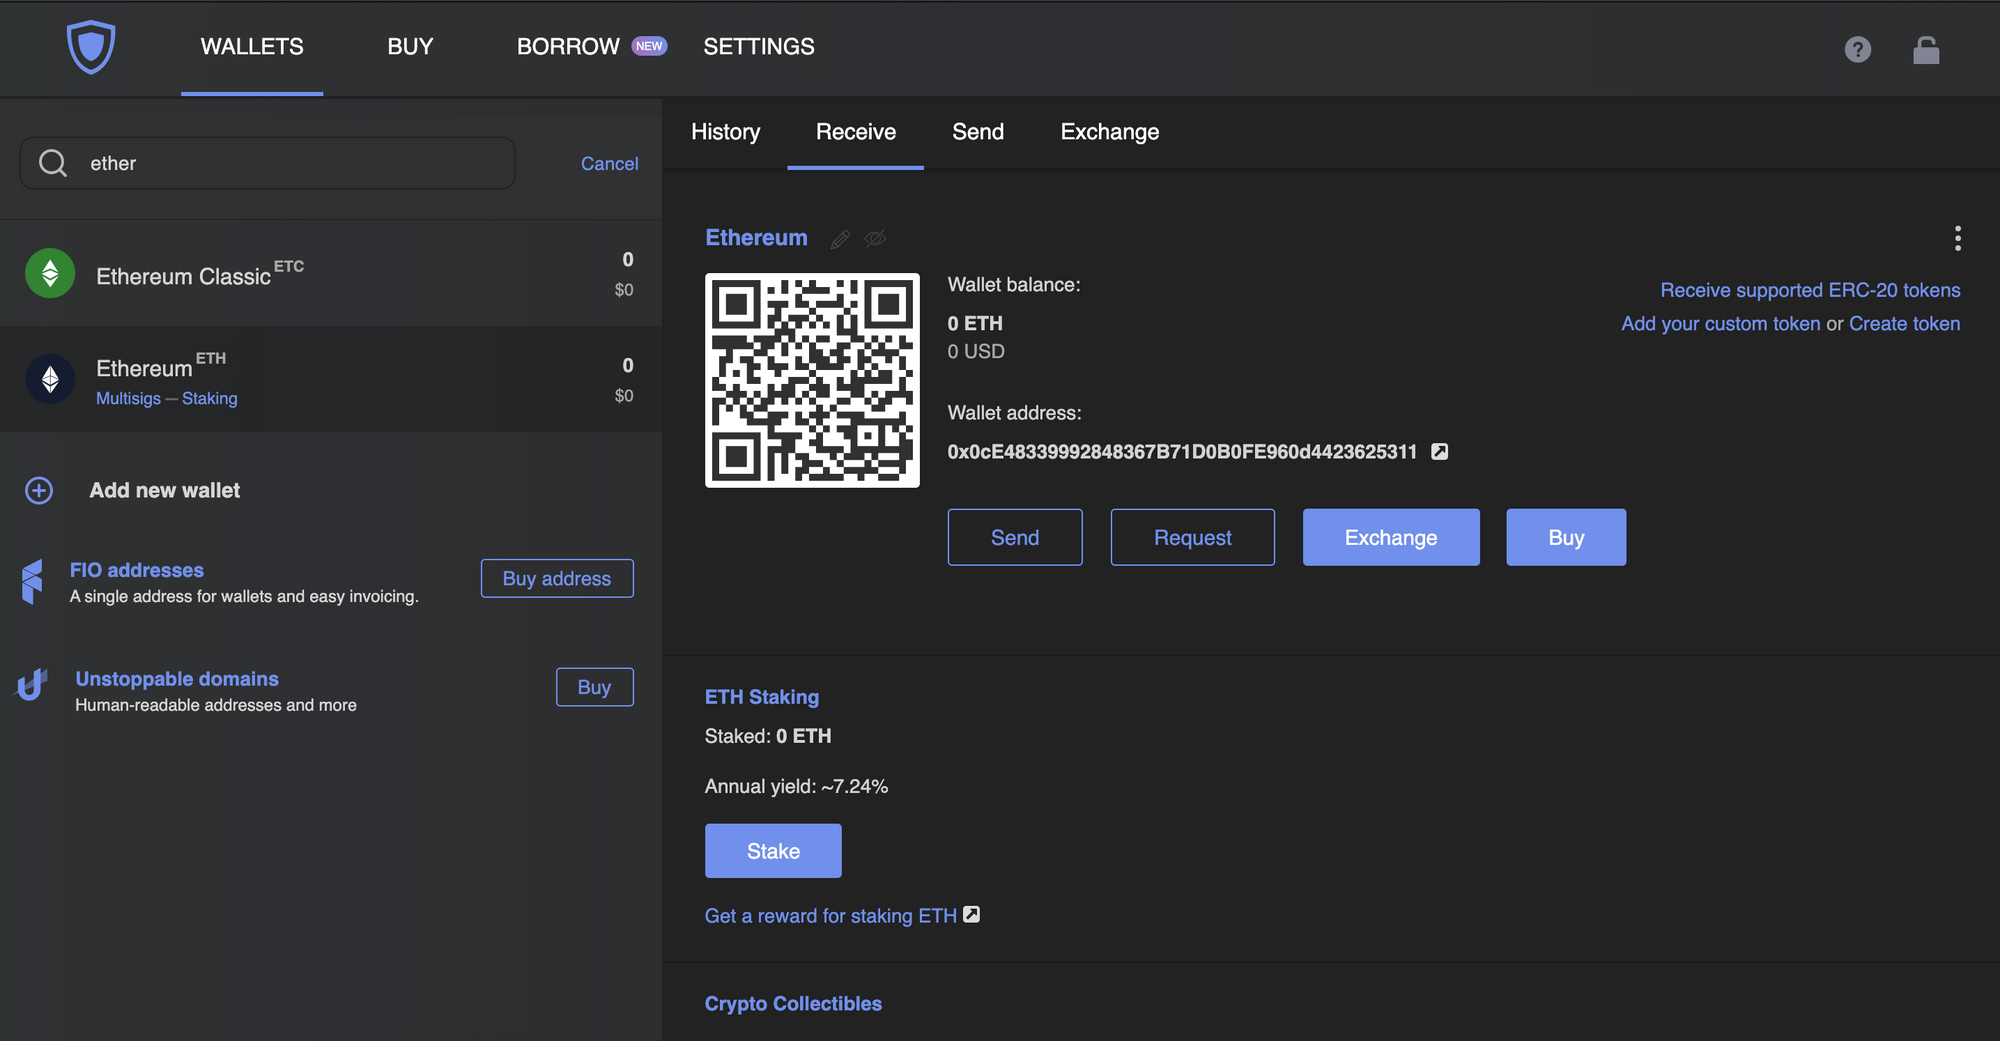Click the Ethereum QR code
The height and width of the screenshot is (1041, 2000).
(x=812, y=381)
